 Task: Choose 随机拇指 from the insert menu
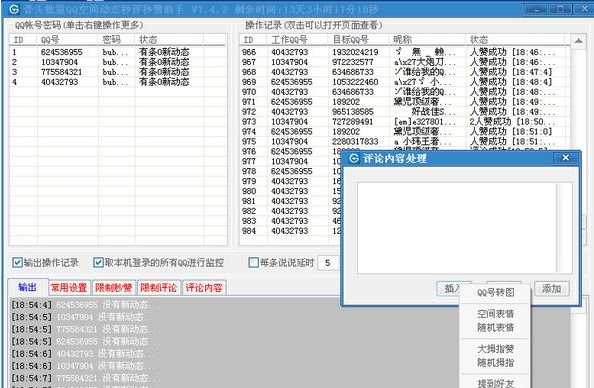pos(496,363)
